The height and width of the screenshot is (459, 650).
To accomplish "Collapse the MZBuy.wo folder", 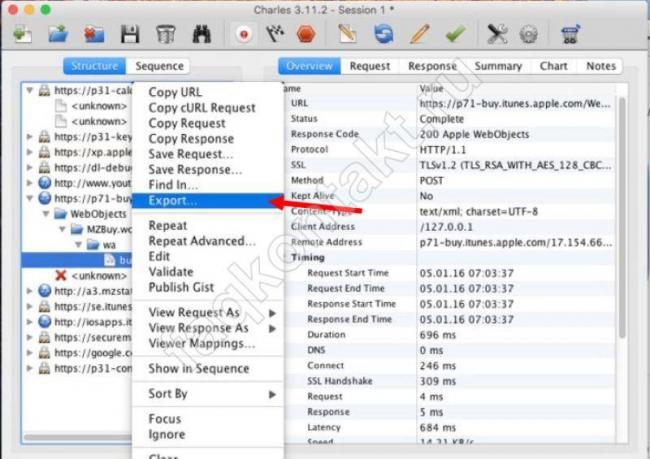I will tap(62, 229).
